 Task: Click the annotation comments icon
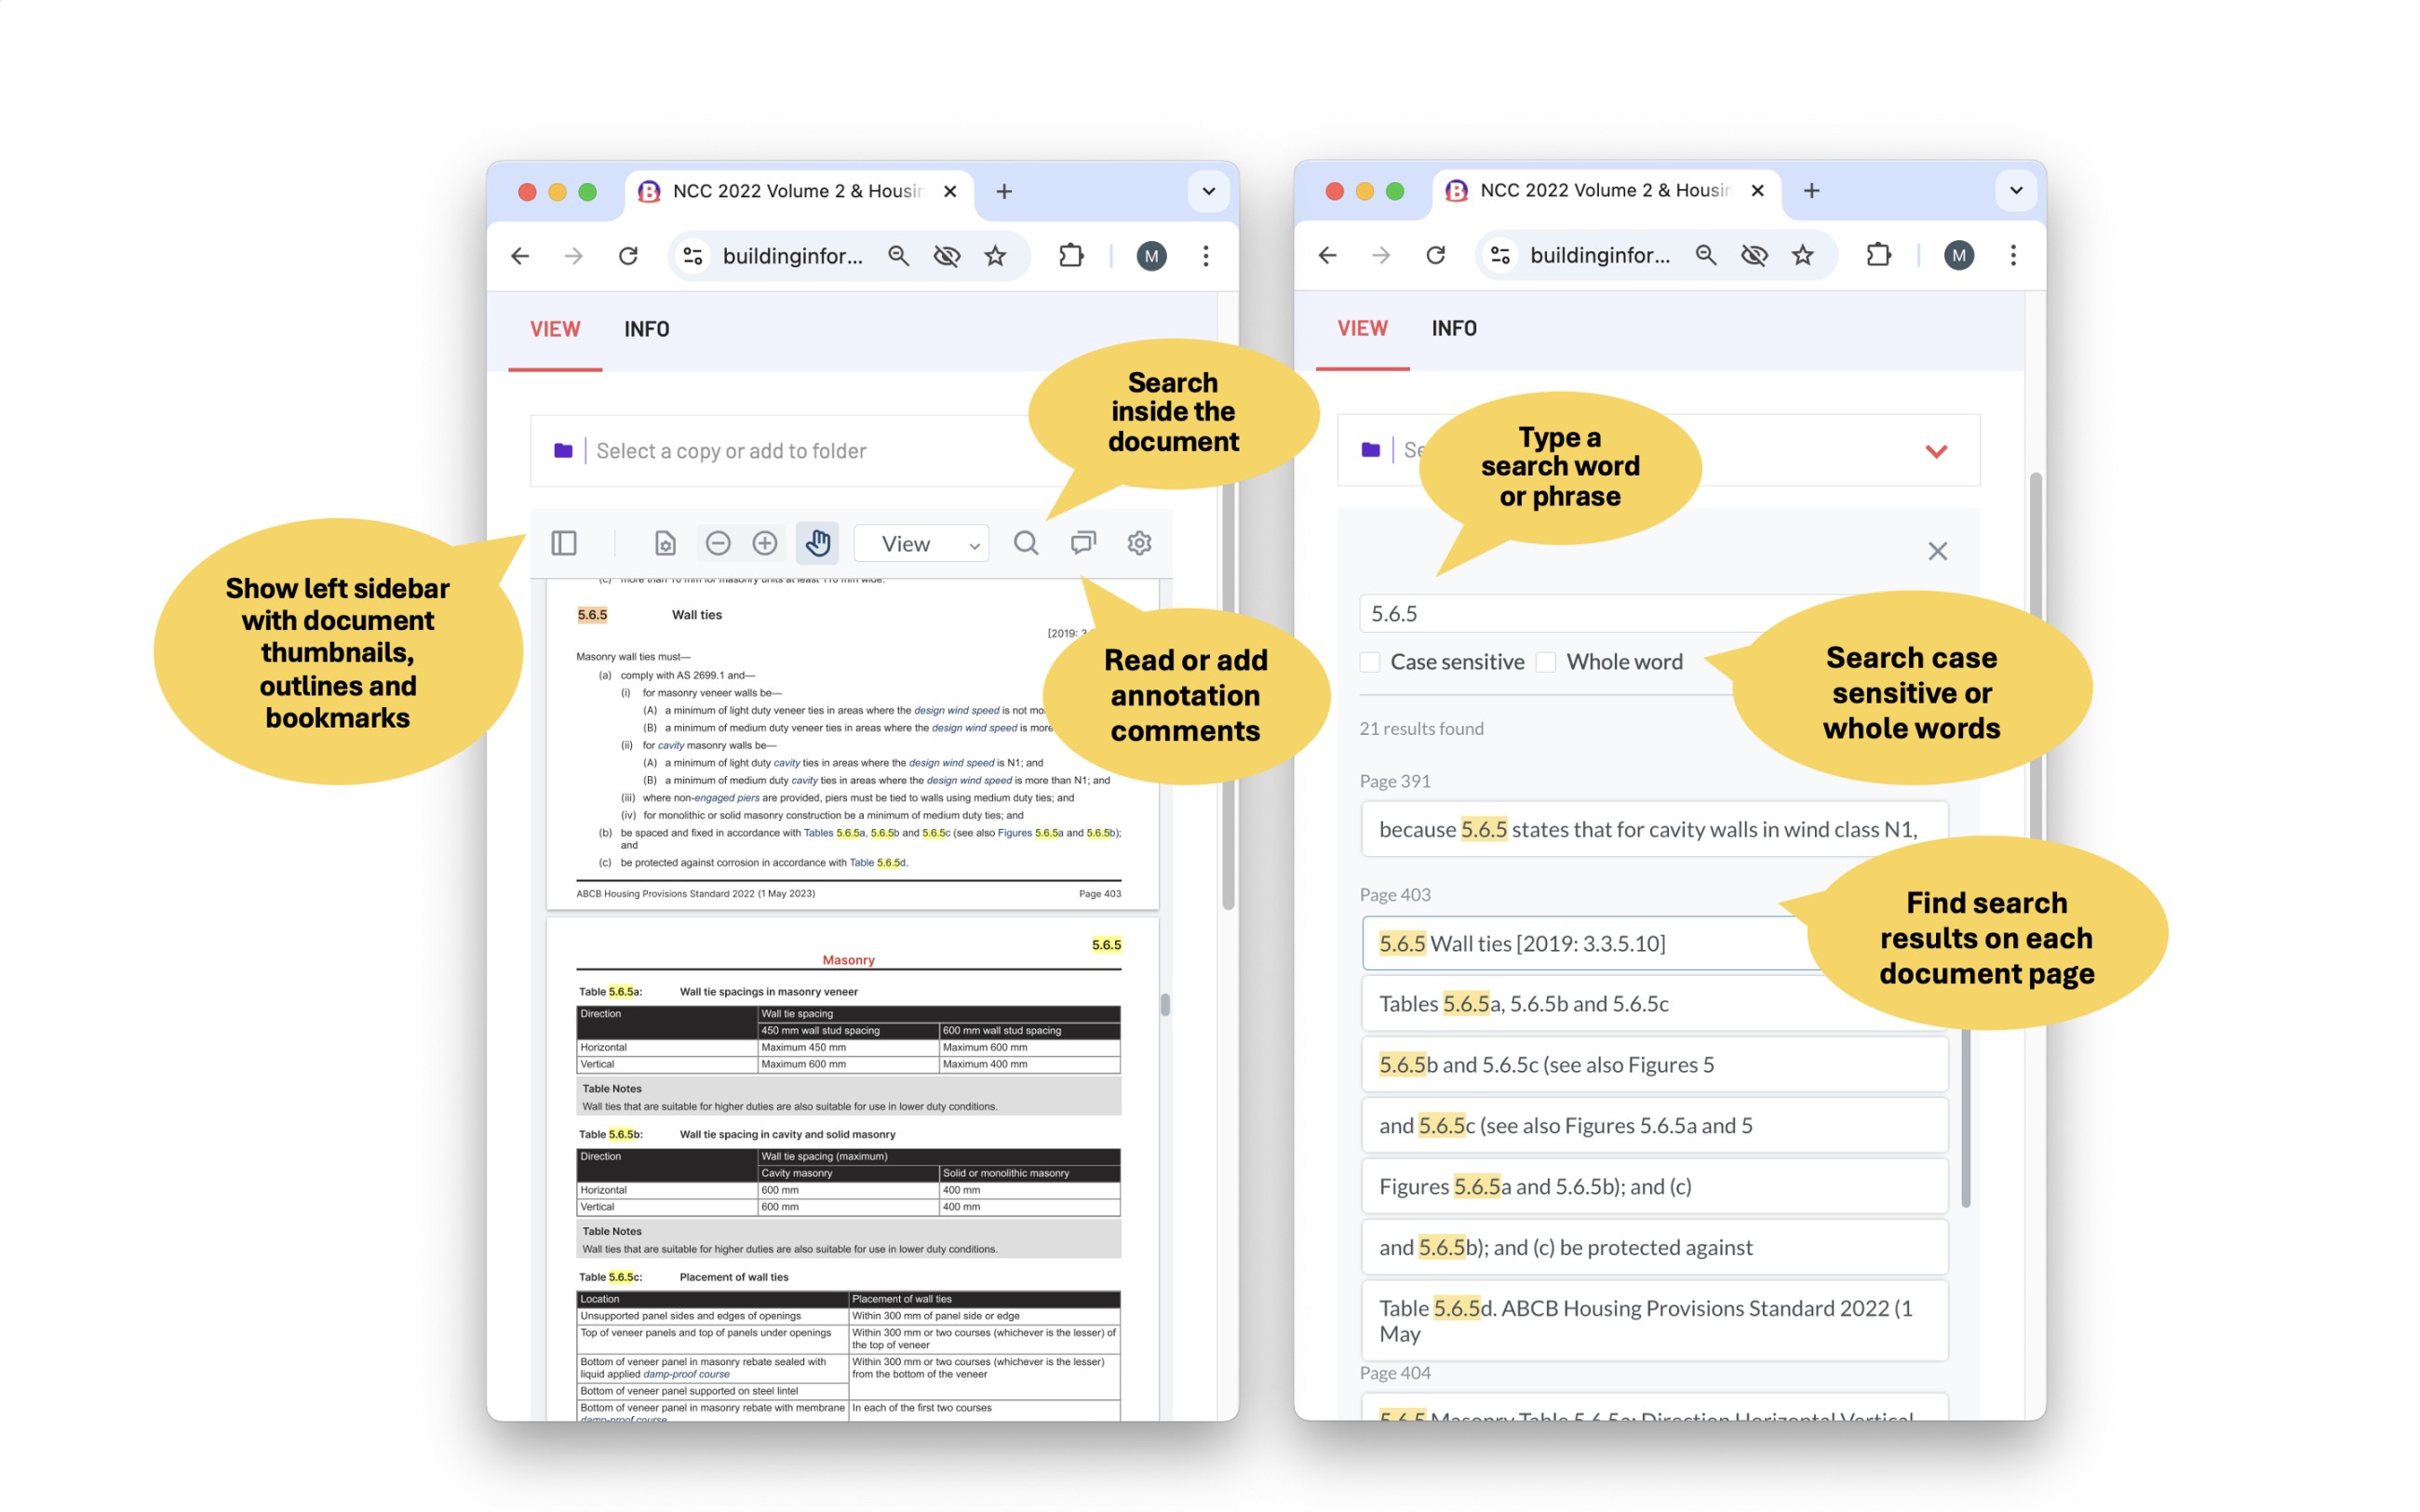(1081, 543)
